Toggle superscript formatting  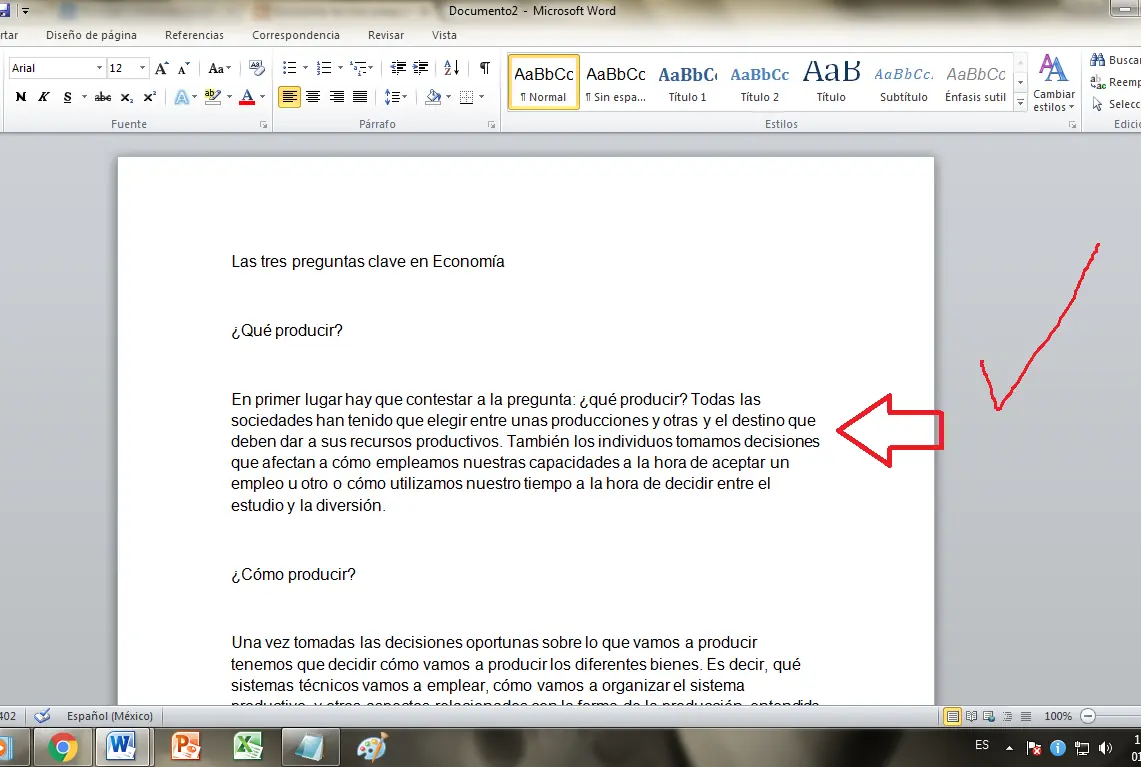(150, 97)
